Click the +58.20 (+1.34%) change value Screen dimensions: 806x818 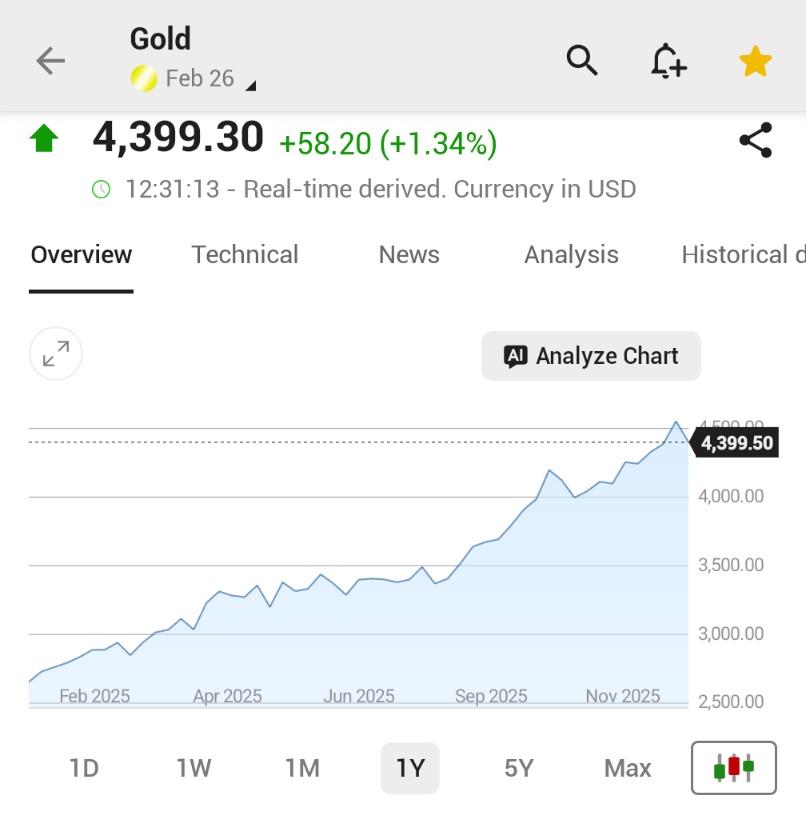388,143
